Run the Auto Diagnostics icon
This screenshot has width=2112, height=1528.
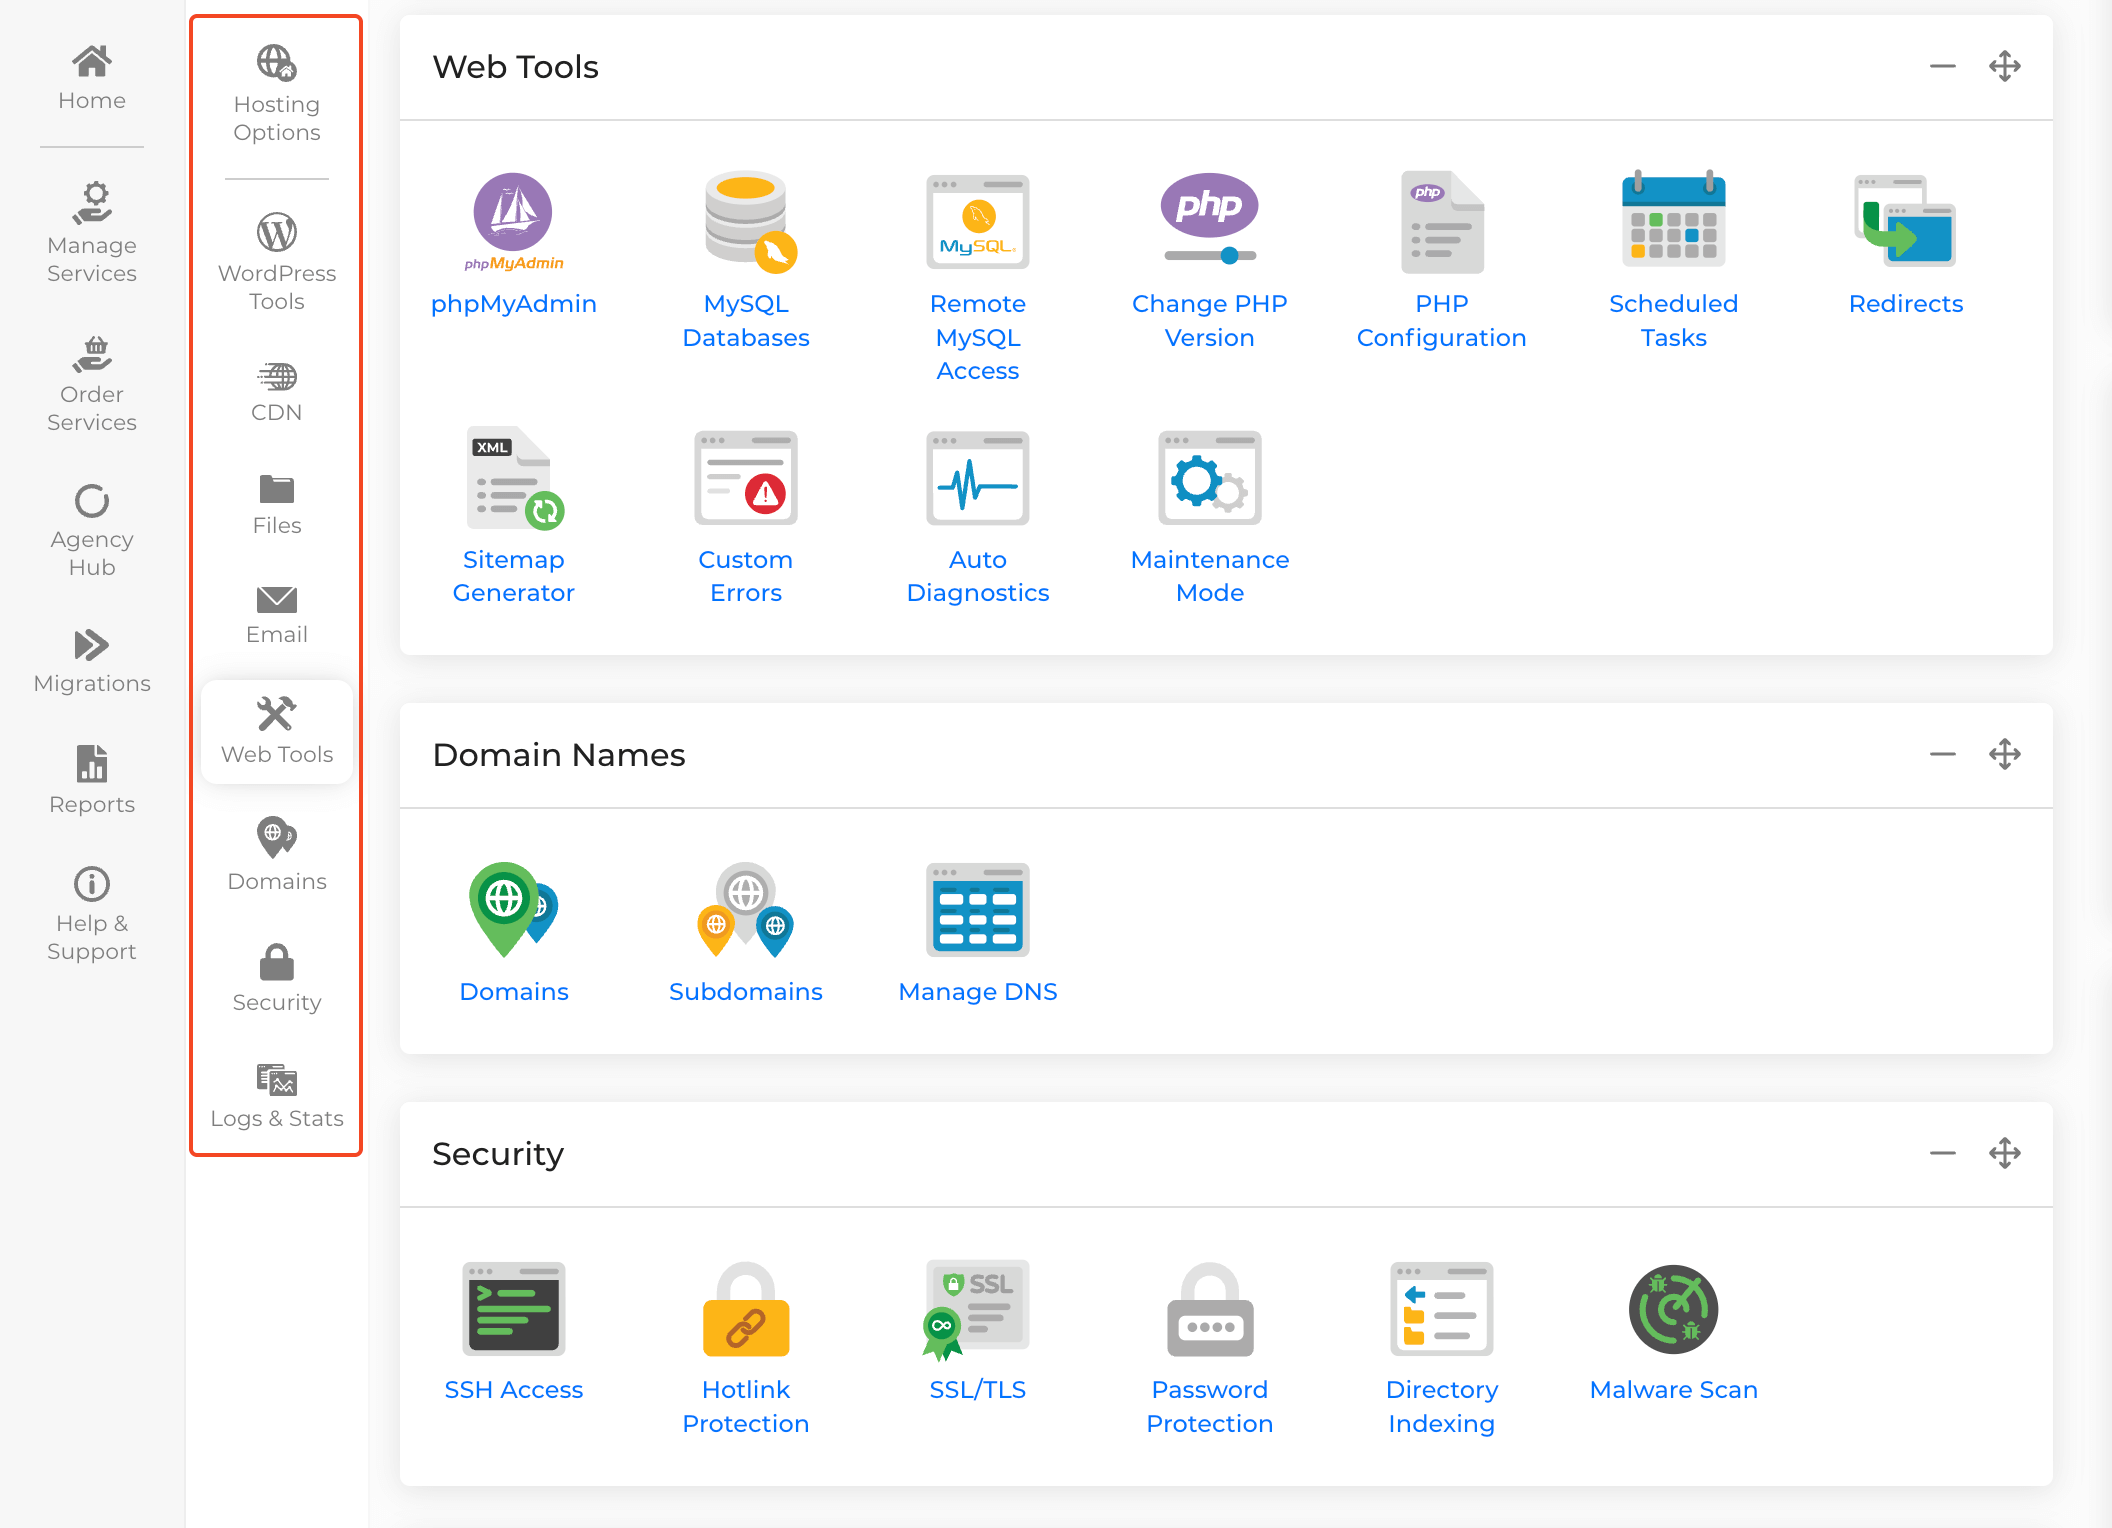[x=978, y=478]
